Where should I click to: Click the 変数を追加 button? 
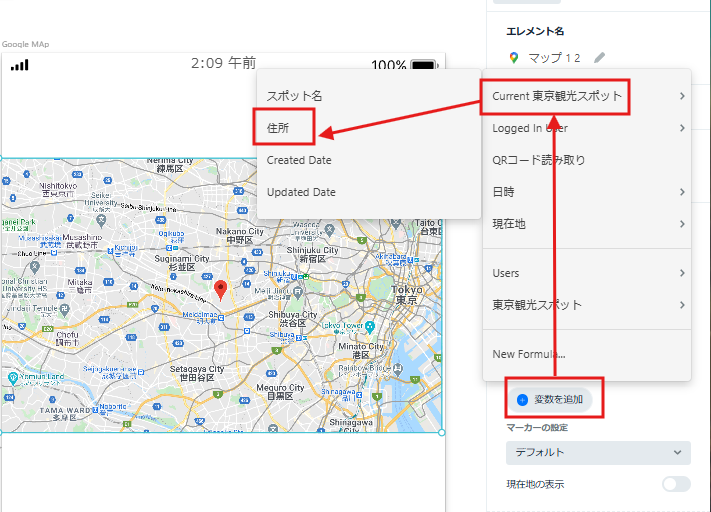(550, 400)
